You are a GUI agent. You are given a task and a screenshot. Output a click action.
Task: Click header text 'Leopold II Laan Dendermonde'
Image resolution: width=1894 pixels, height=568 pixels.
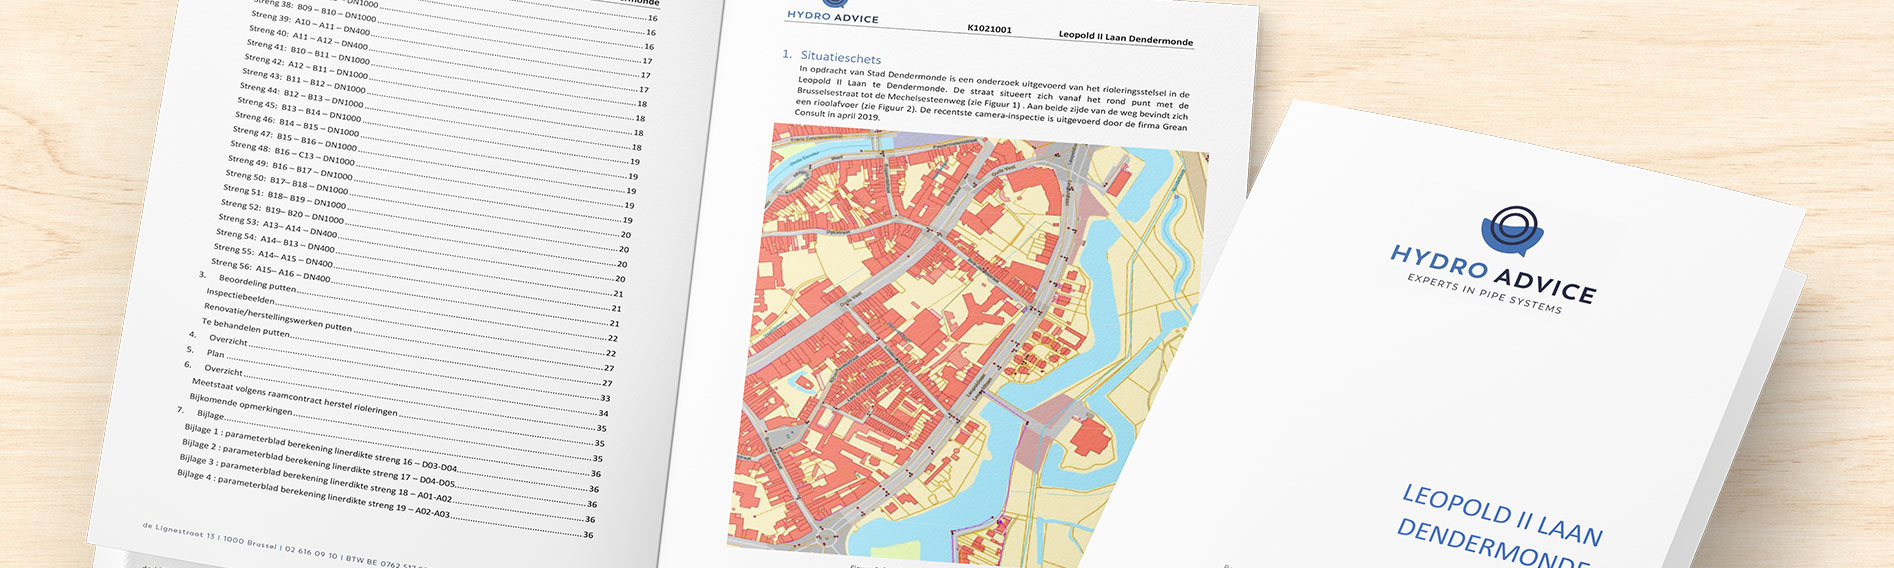(1126, 39)
